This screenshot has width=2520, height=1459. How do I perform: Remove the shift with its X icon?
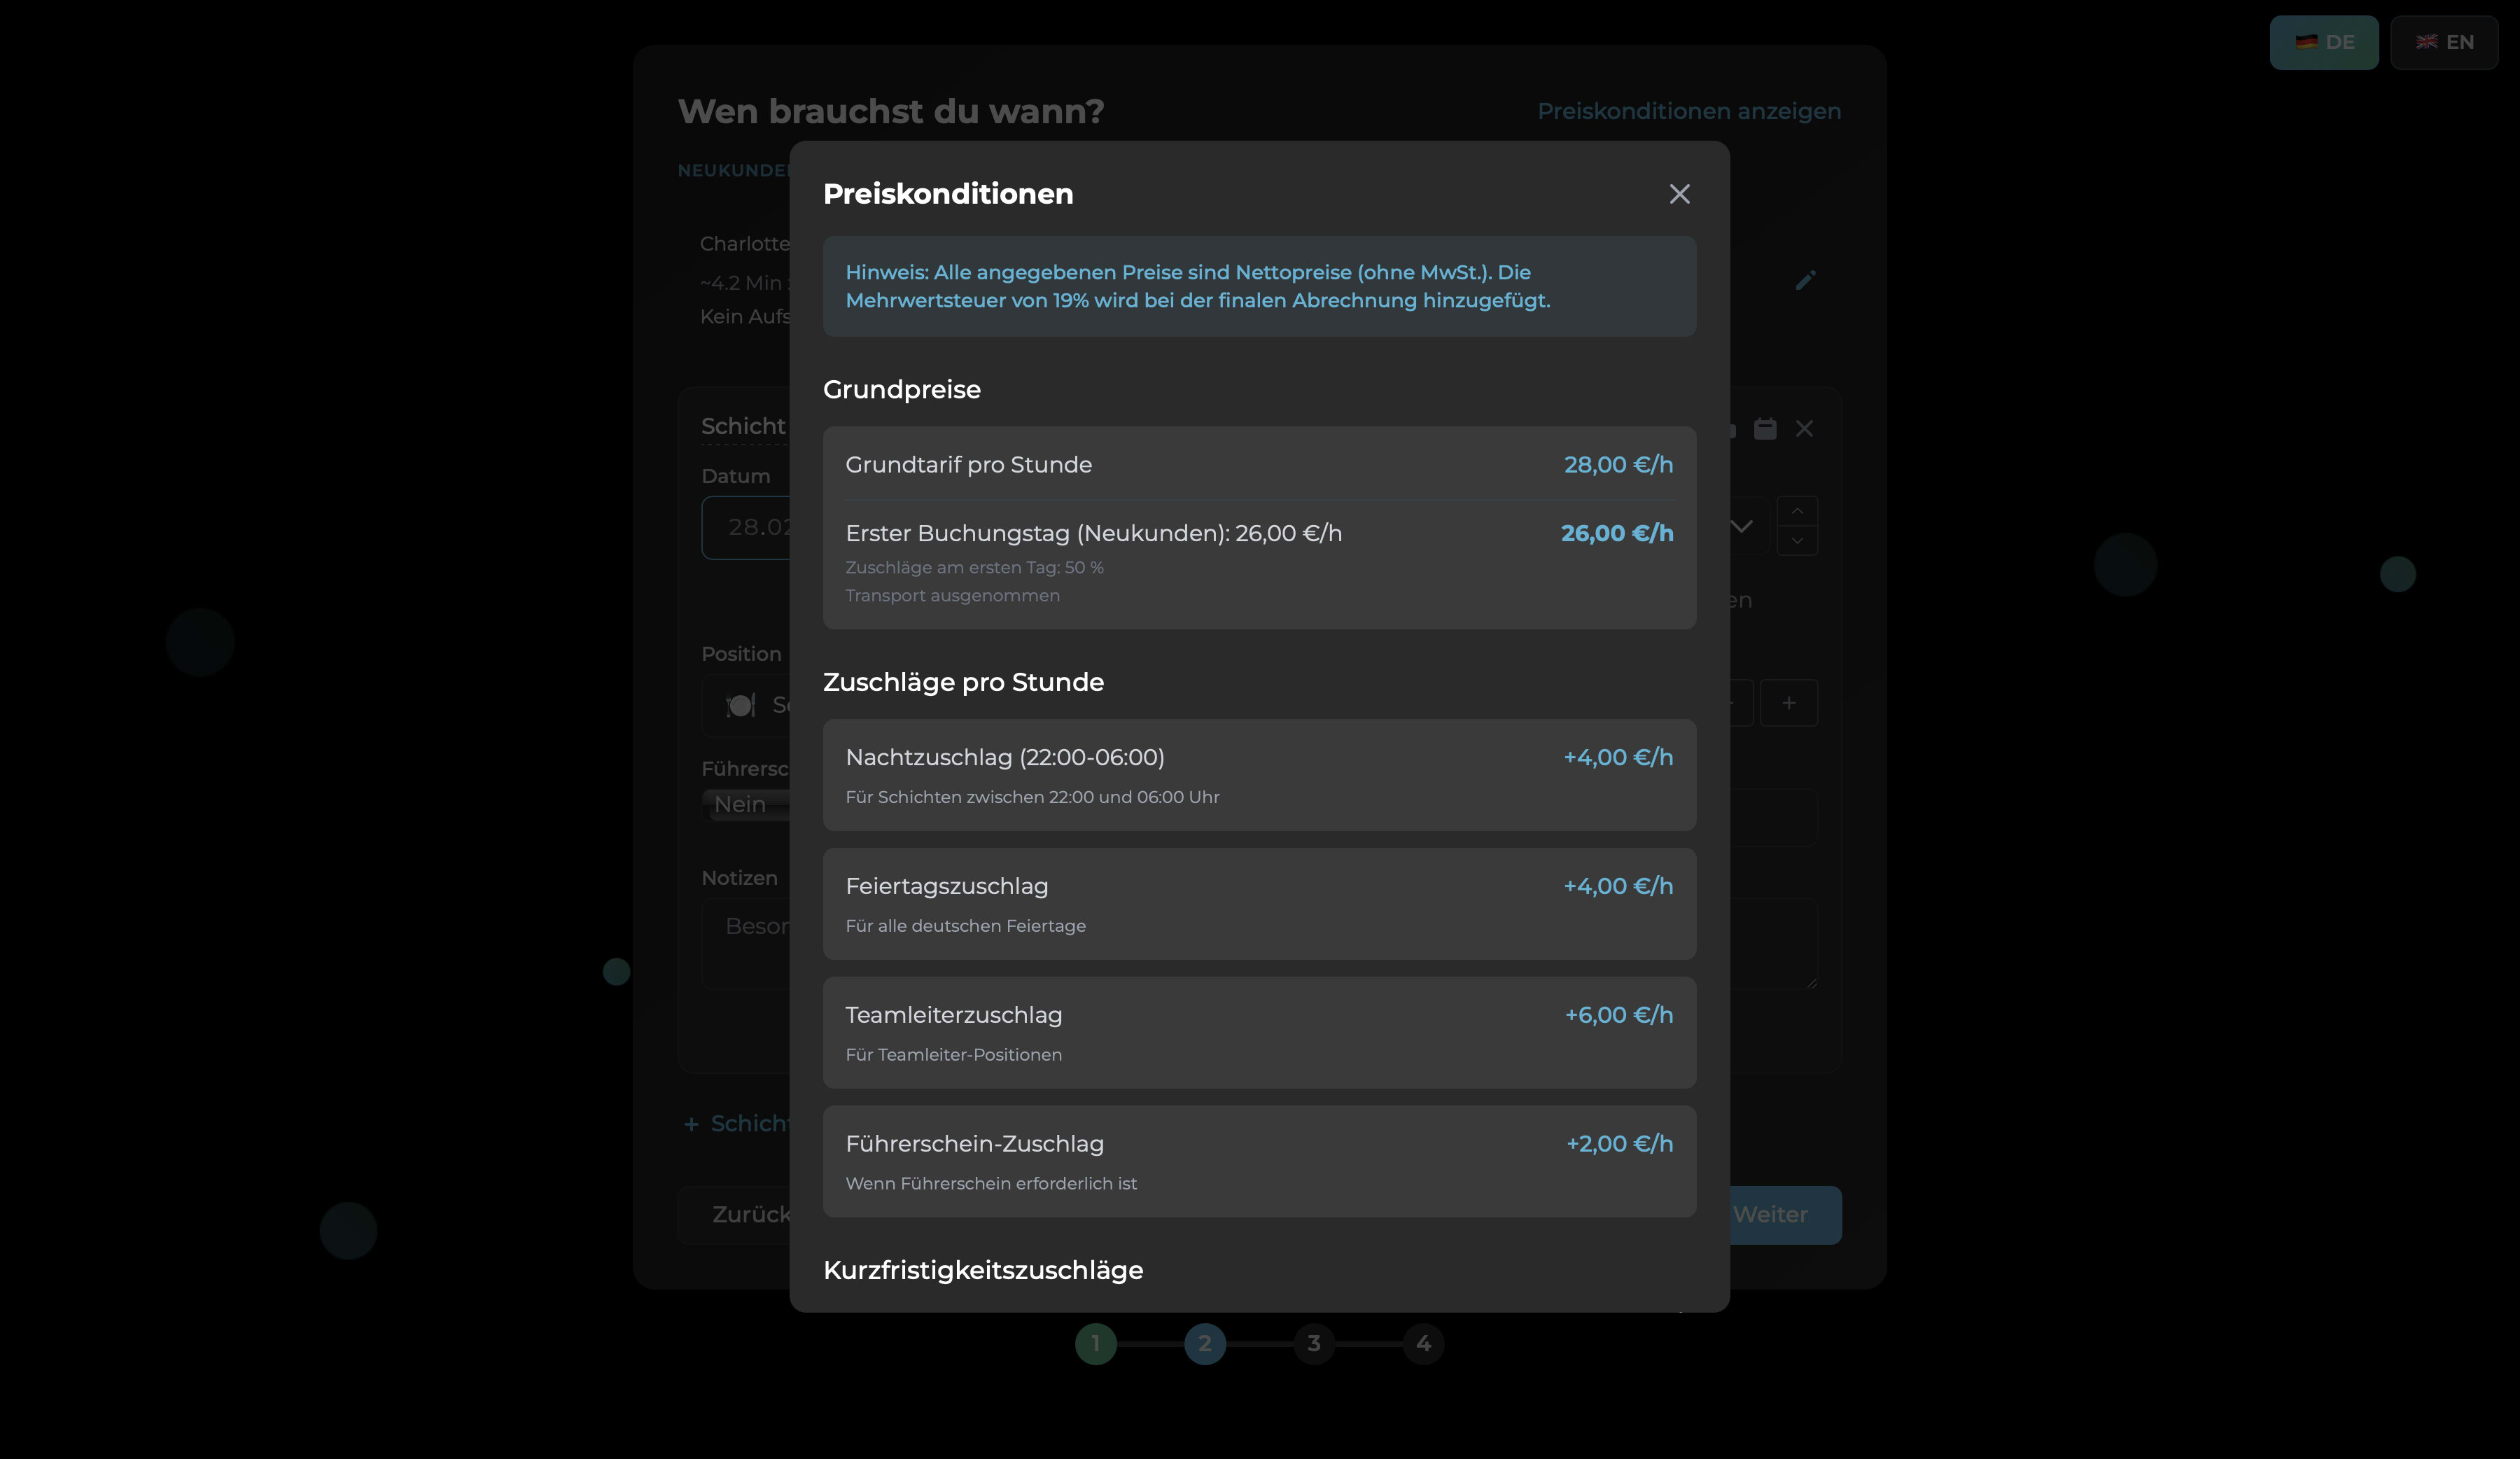[x=1804, y=429]
